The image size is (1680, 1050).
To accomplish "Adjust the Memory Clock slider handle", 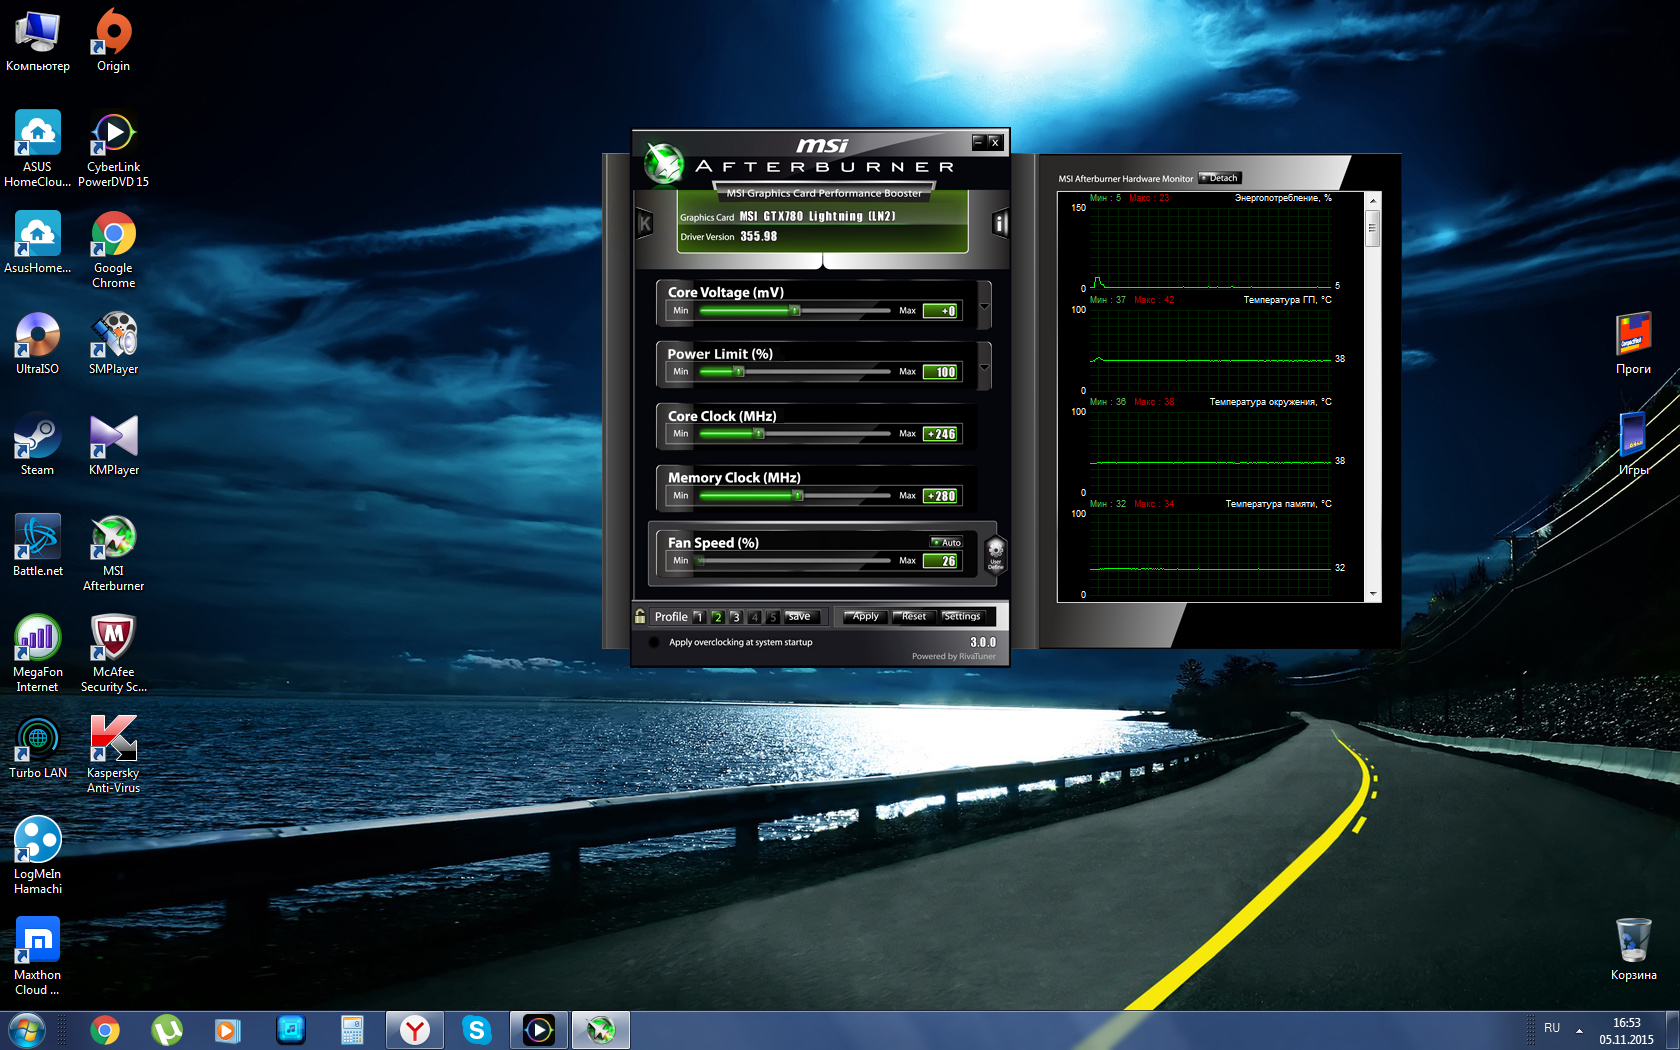I will (798, 496).
